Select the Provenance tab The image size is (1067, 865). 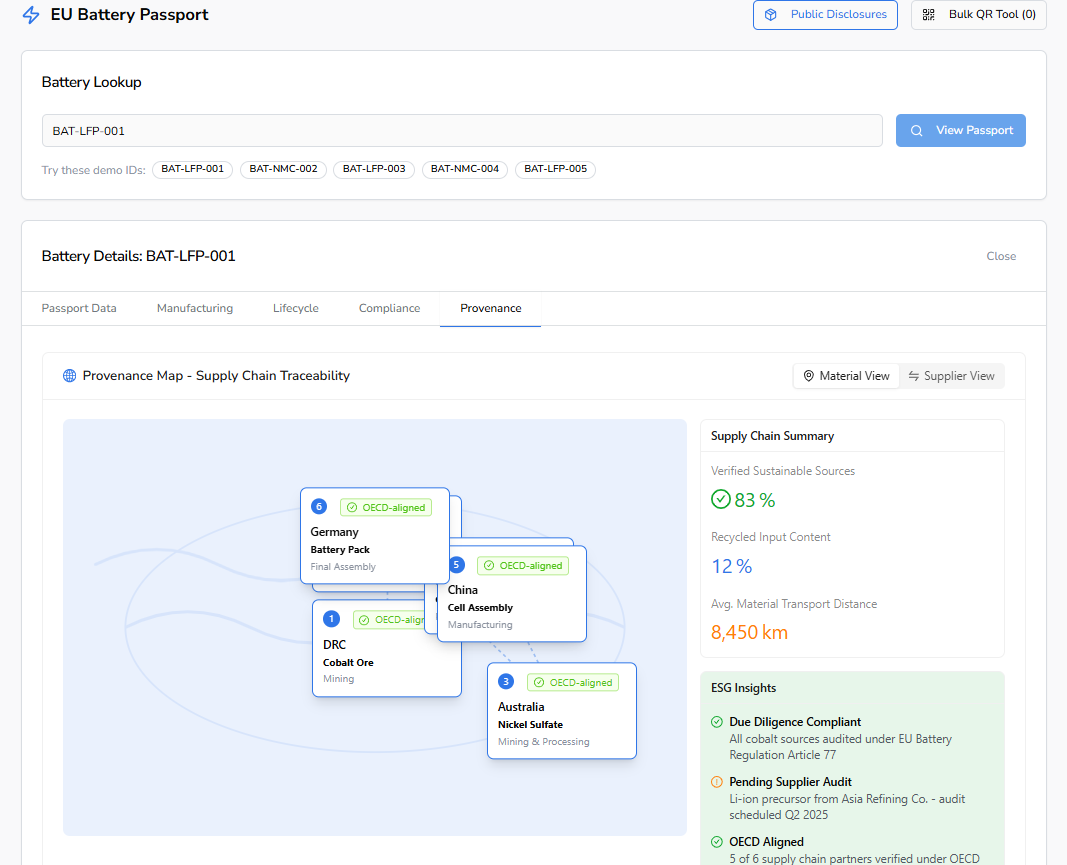[x=491, y=308]
